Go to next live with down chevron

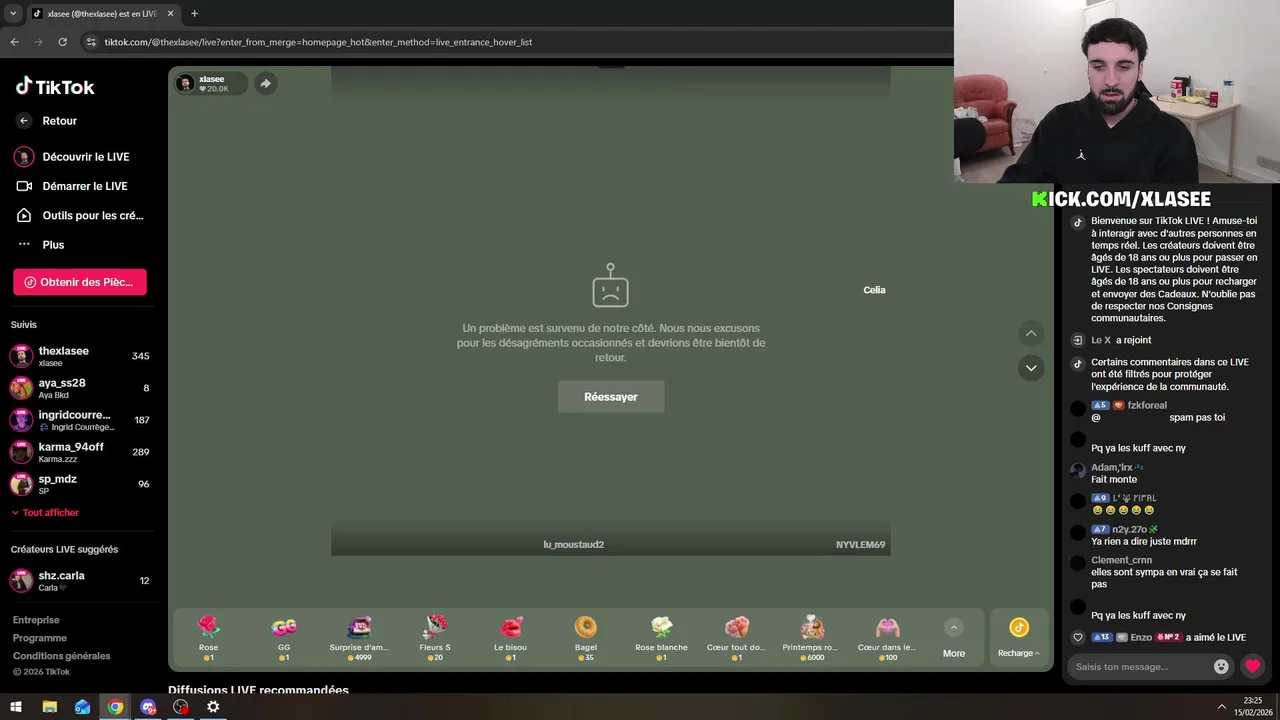(x=1031, y=368)
